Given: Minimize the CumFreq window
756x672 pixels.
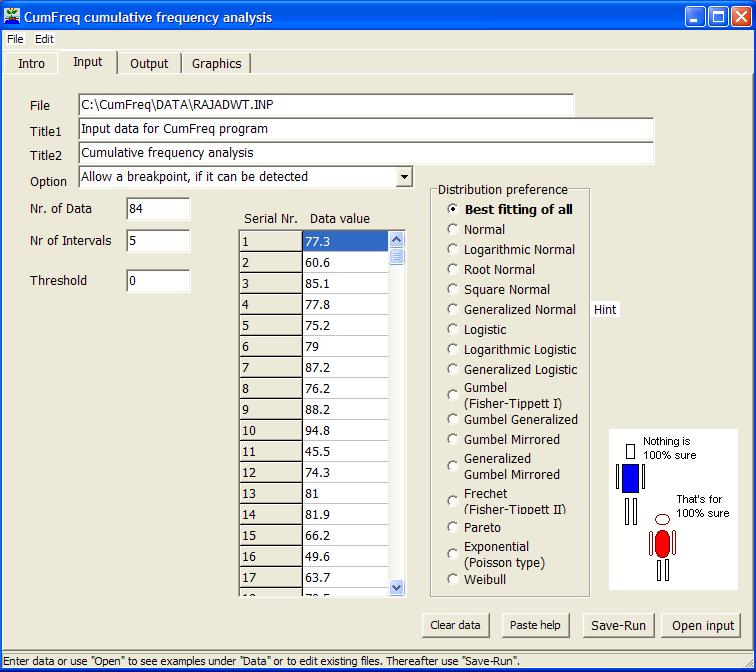Looking at the screenshot, I should (x=694, y=17).
